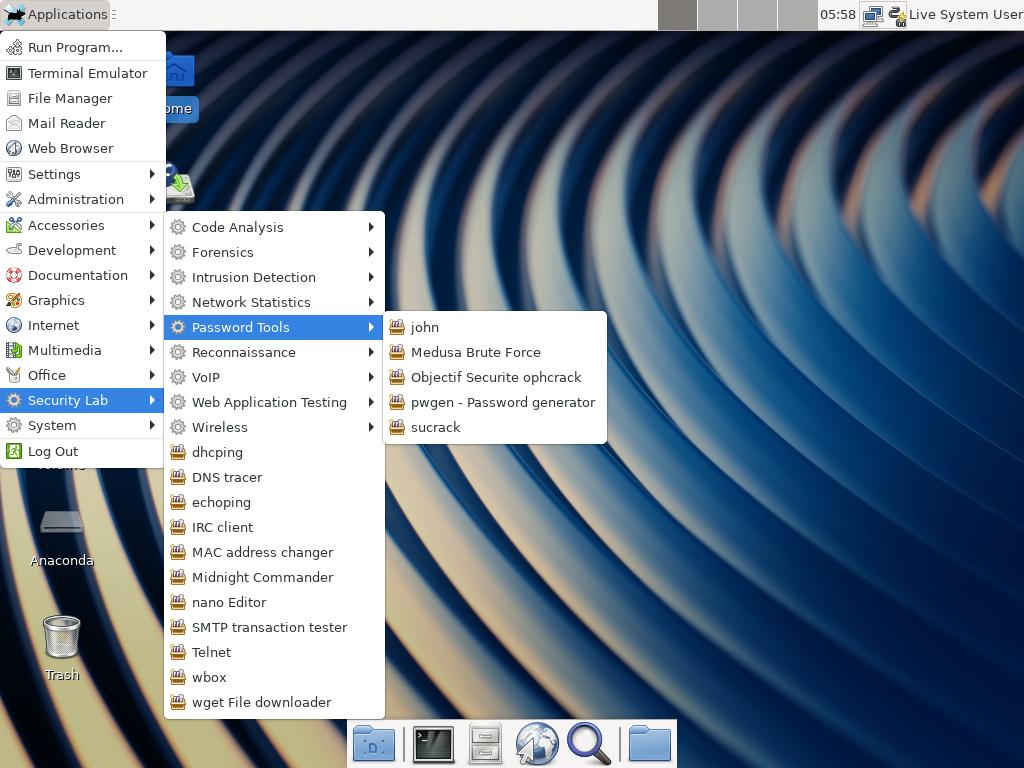
Task: Open MAC address changer
Action: pyautogui.click(x=274, y=552)
